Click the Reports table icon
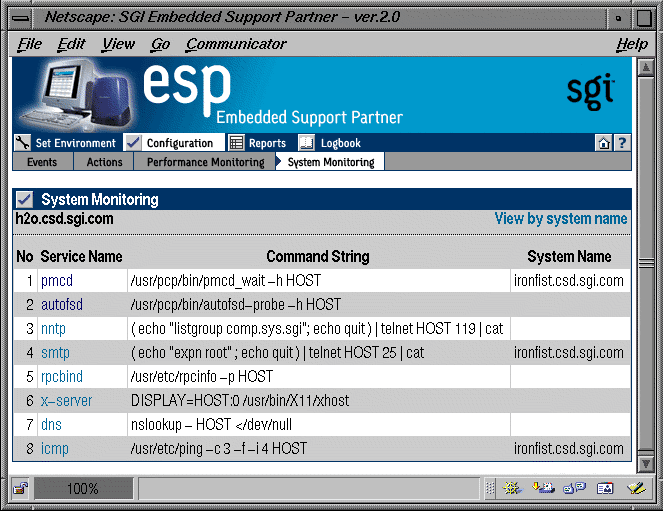663x511 pixels. click(x=236, y=142)
